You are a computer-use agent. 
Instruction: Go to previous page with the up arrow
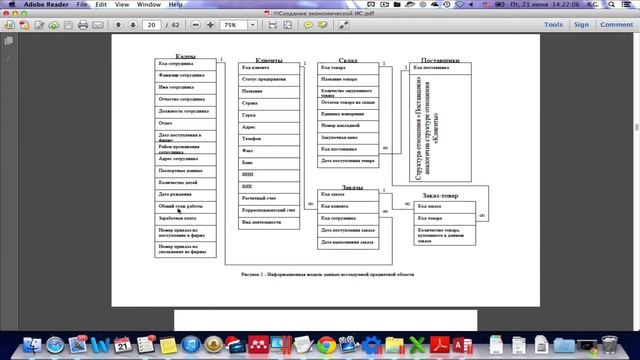click(118, 25)
